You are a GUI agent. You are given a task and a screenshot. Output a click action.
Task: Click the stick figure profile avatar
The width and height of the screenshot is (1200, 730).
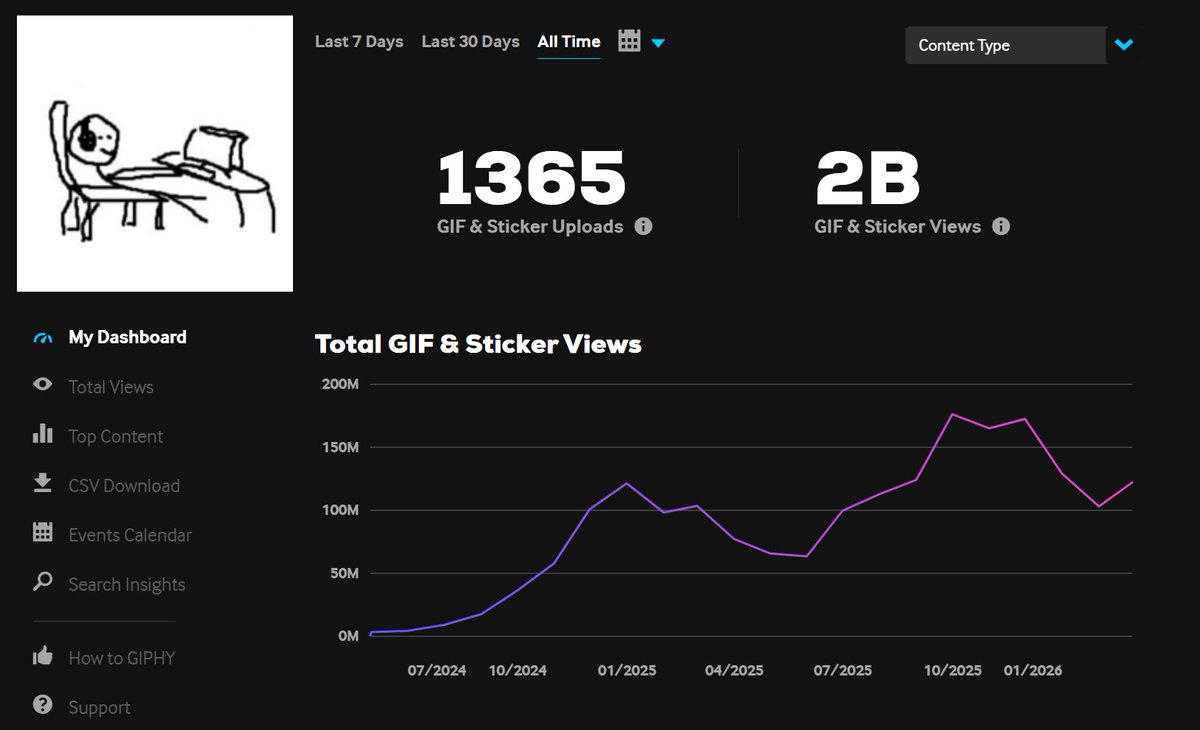click(155, 154)
